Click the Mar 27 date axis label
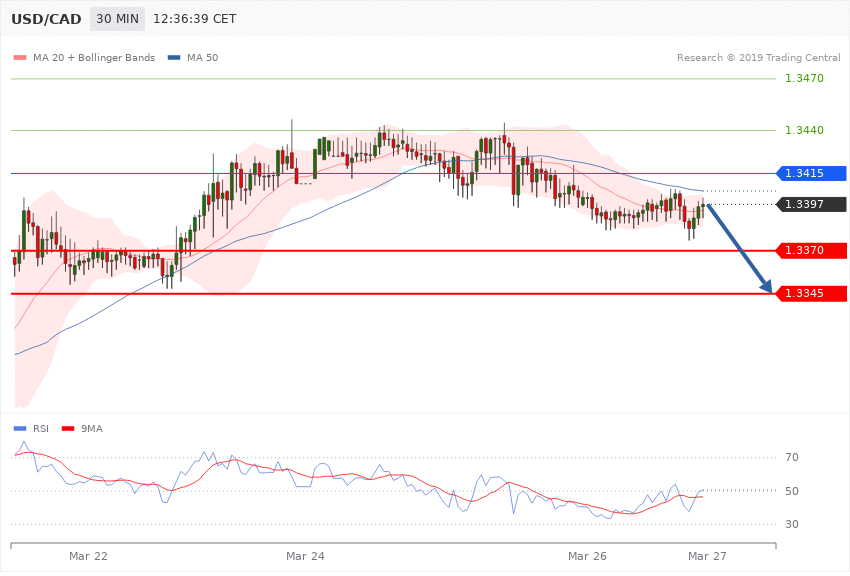Viewport: 850px width, 576px height. [x=707, y=556]
